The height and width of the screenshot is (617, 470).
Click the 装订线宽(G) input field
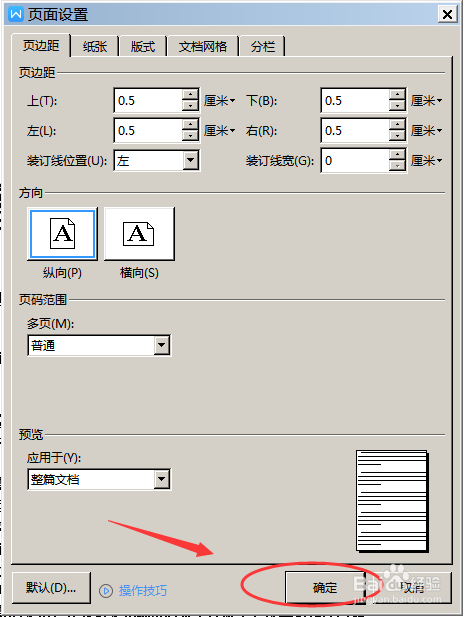[355, 161]
